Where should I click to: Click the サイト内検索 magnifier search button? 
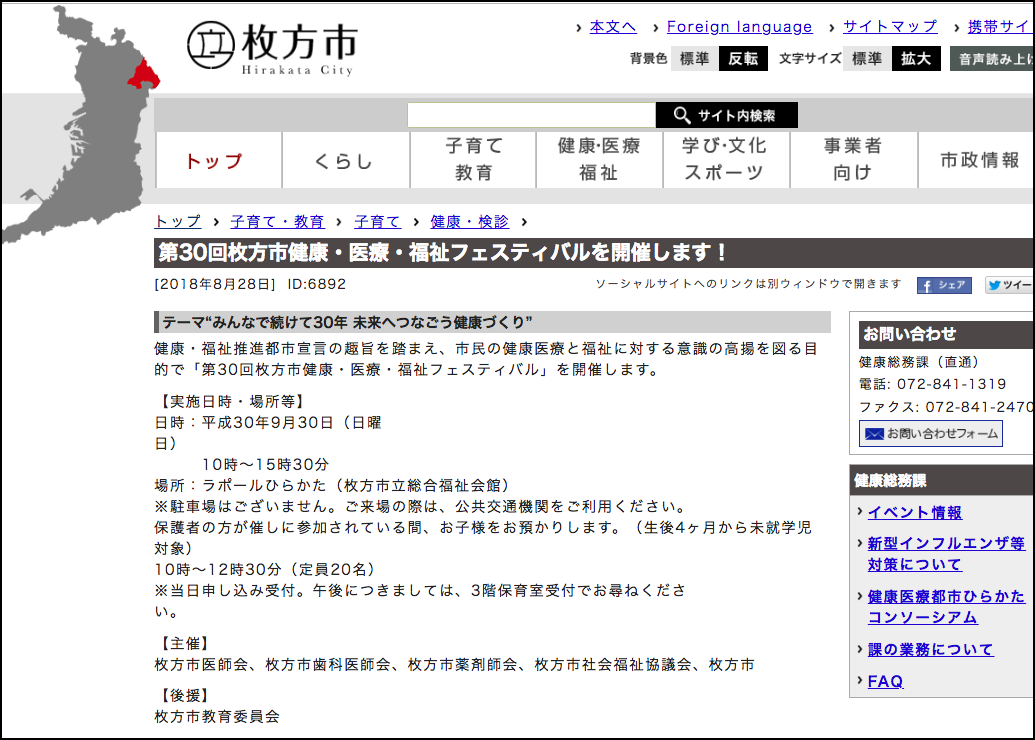[726, 115]
